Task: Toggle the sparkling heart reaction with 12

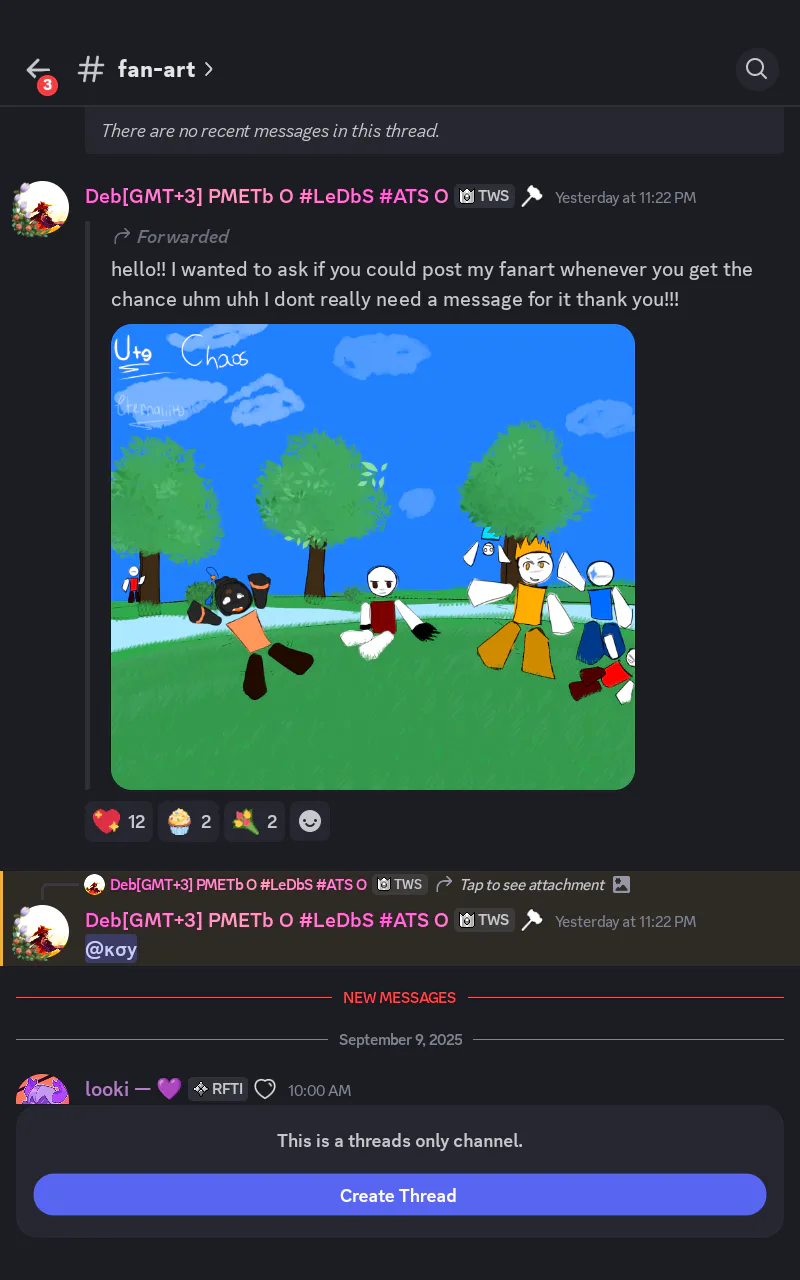Action: point(119,822)
